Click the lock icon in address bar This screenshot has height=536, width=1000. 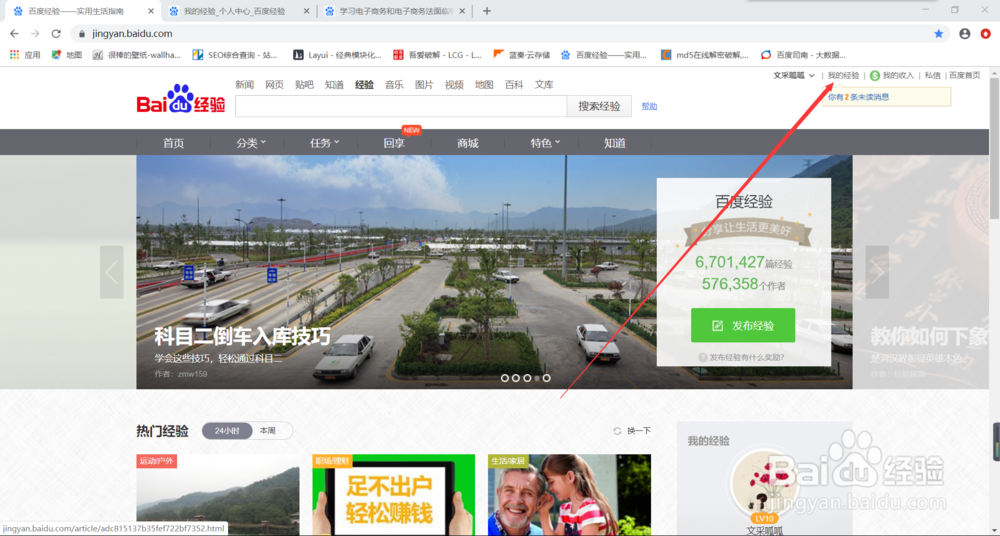tap(82, 34)
